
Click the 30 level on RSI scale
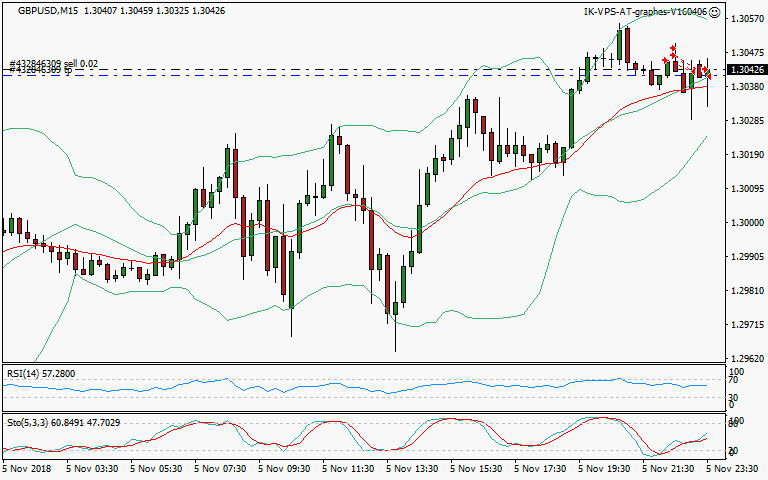[733, 397]
